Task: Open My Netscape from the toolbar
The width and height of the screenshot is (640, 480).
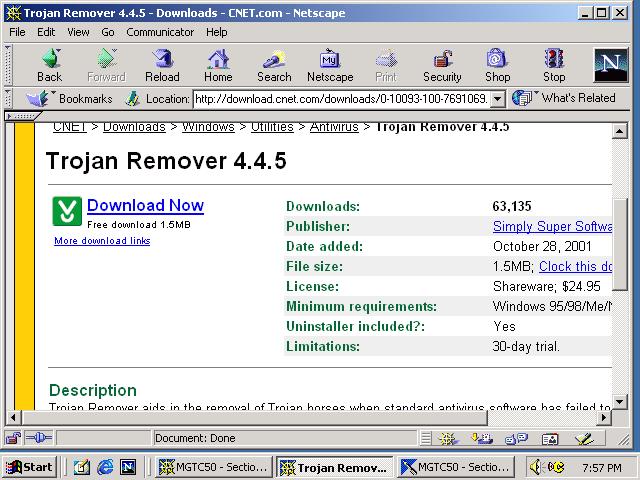Action: (x=330, y=65)
